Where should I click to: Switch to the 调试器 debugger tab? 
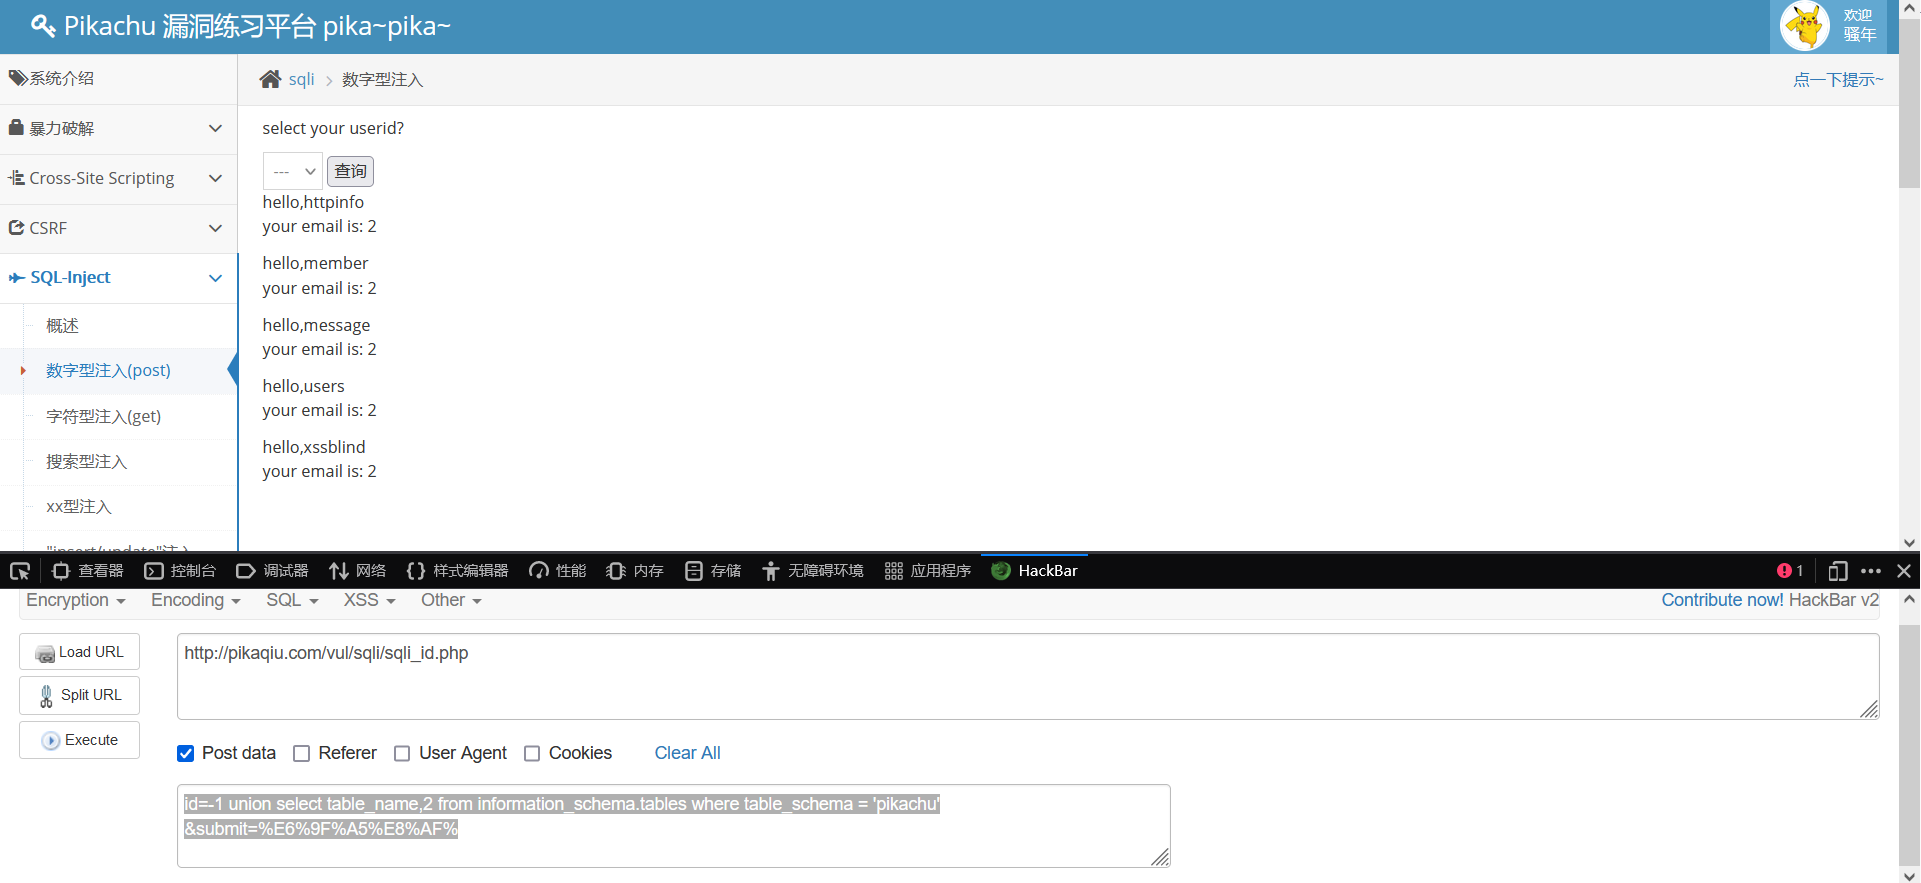pos(272,571)
